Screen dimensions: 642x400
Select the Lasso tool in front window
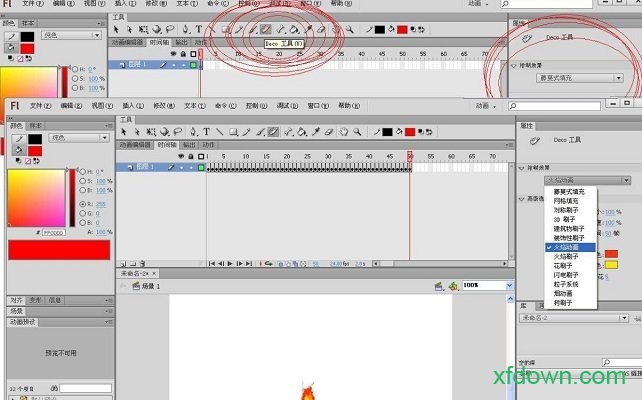[x=178, y=131]
